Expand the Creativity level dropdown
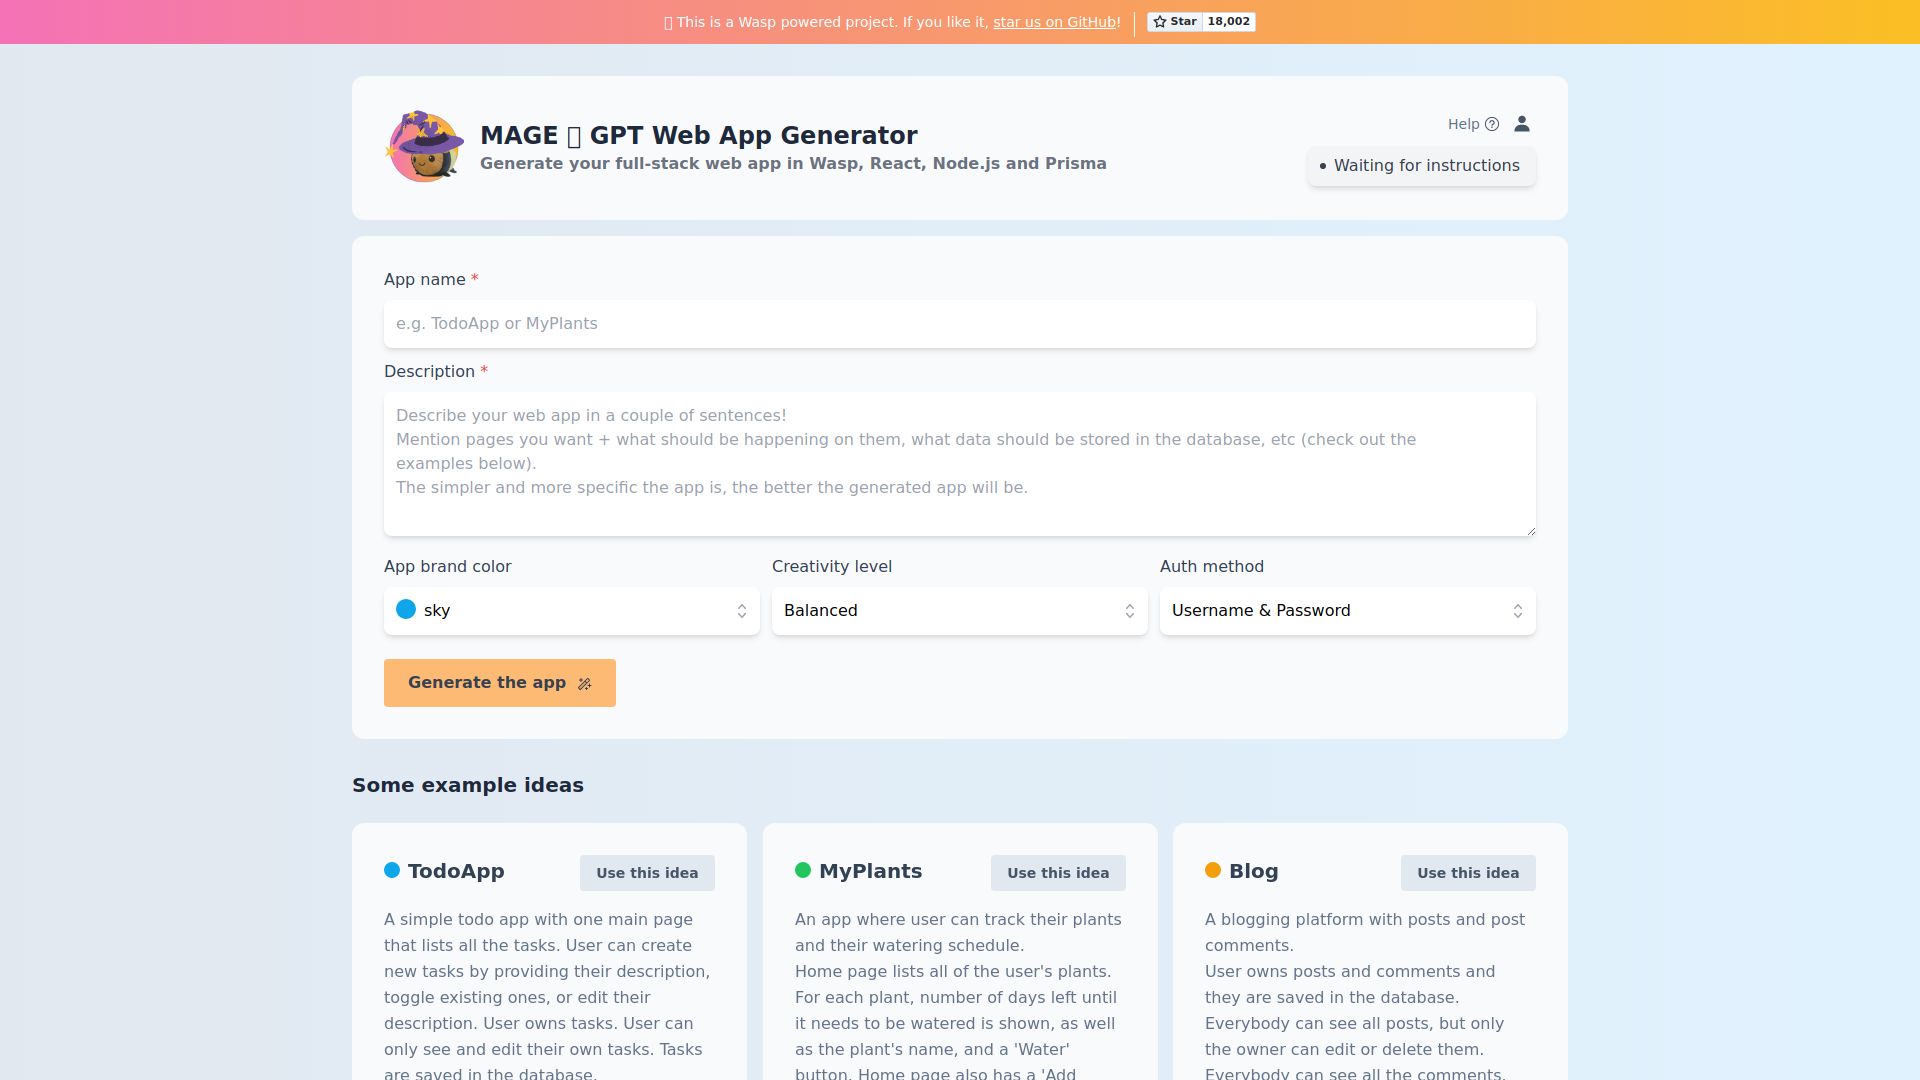1920x1080 pixels. (959, 611)
